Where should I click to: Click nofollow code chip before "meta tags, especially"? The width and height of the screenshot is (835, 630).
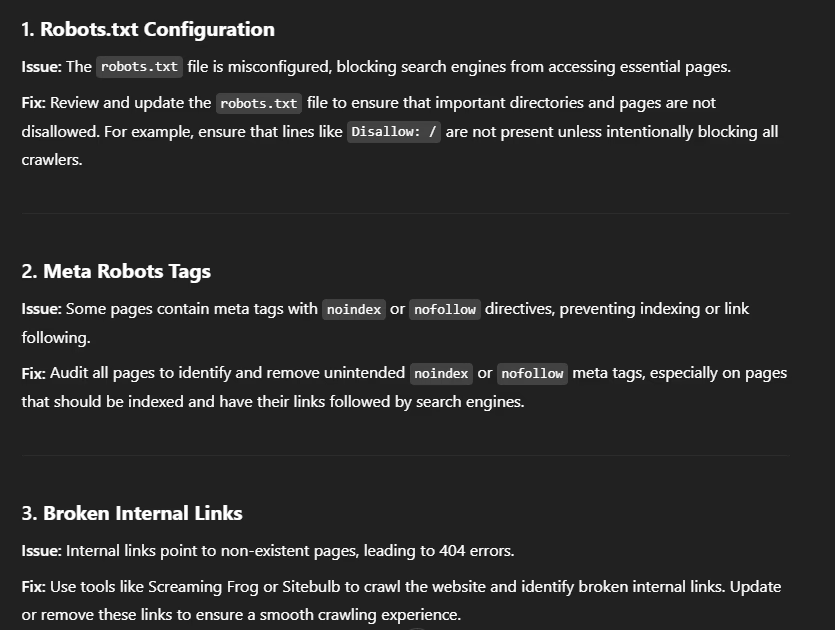coord(532,373)
